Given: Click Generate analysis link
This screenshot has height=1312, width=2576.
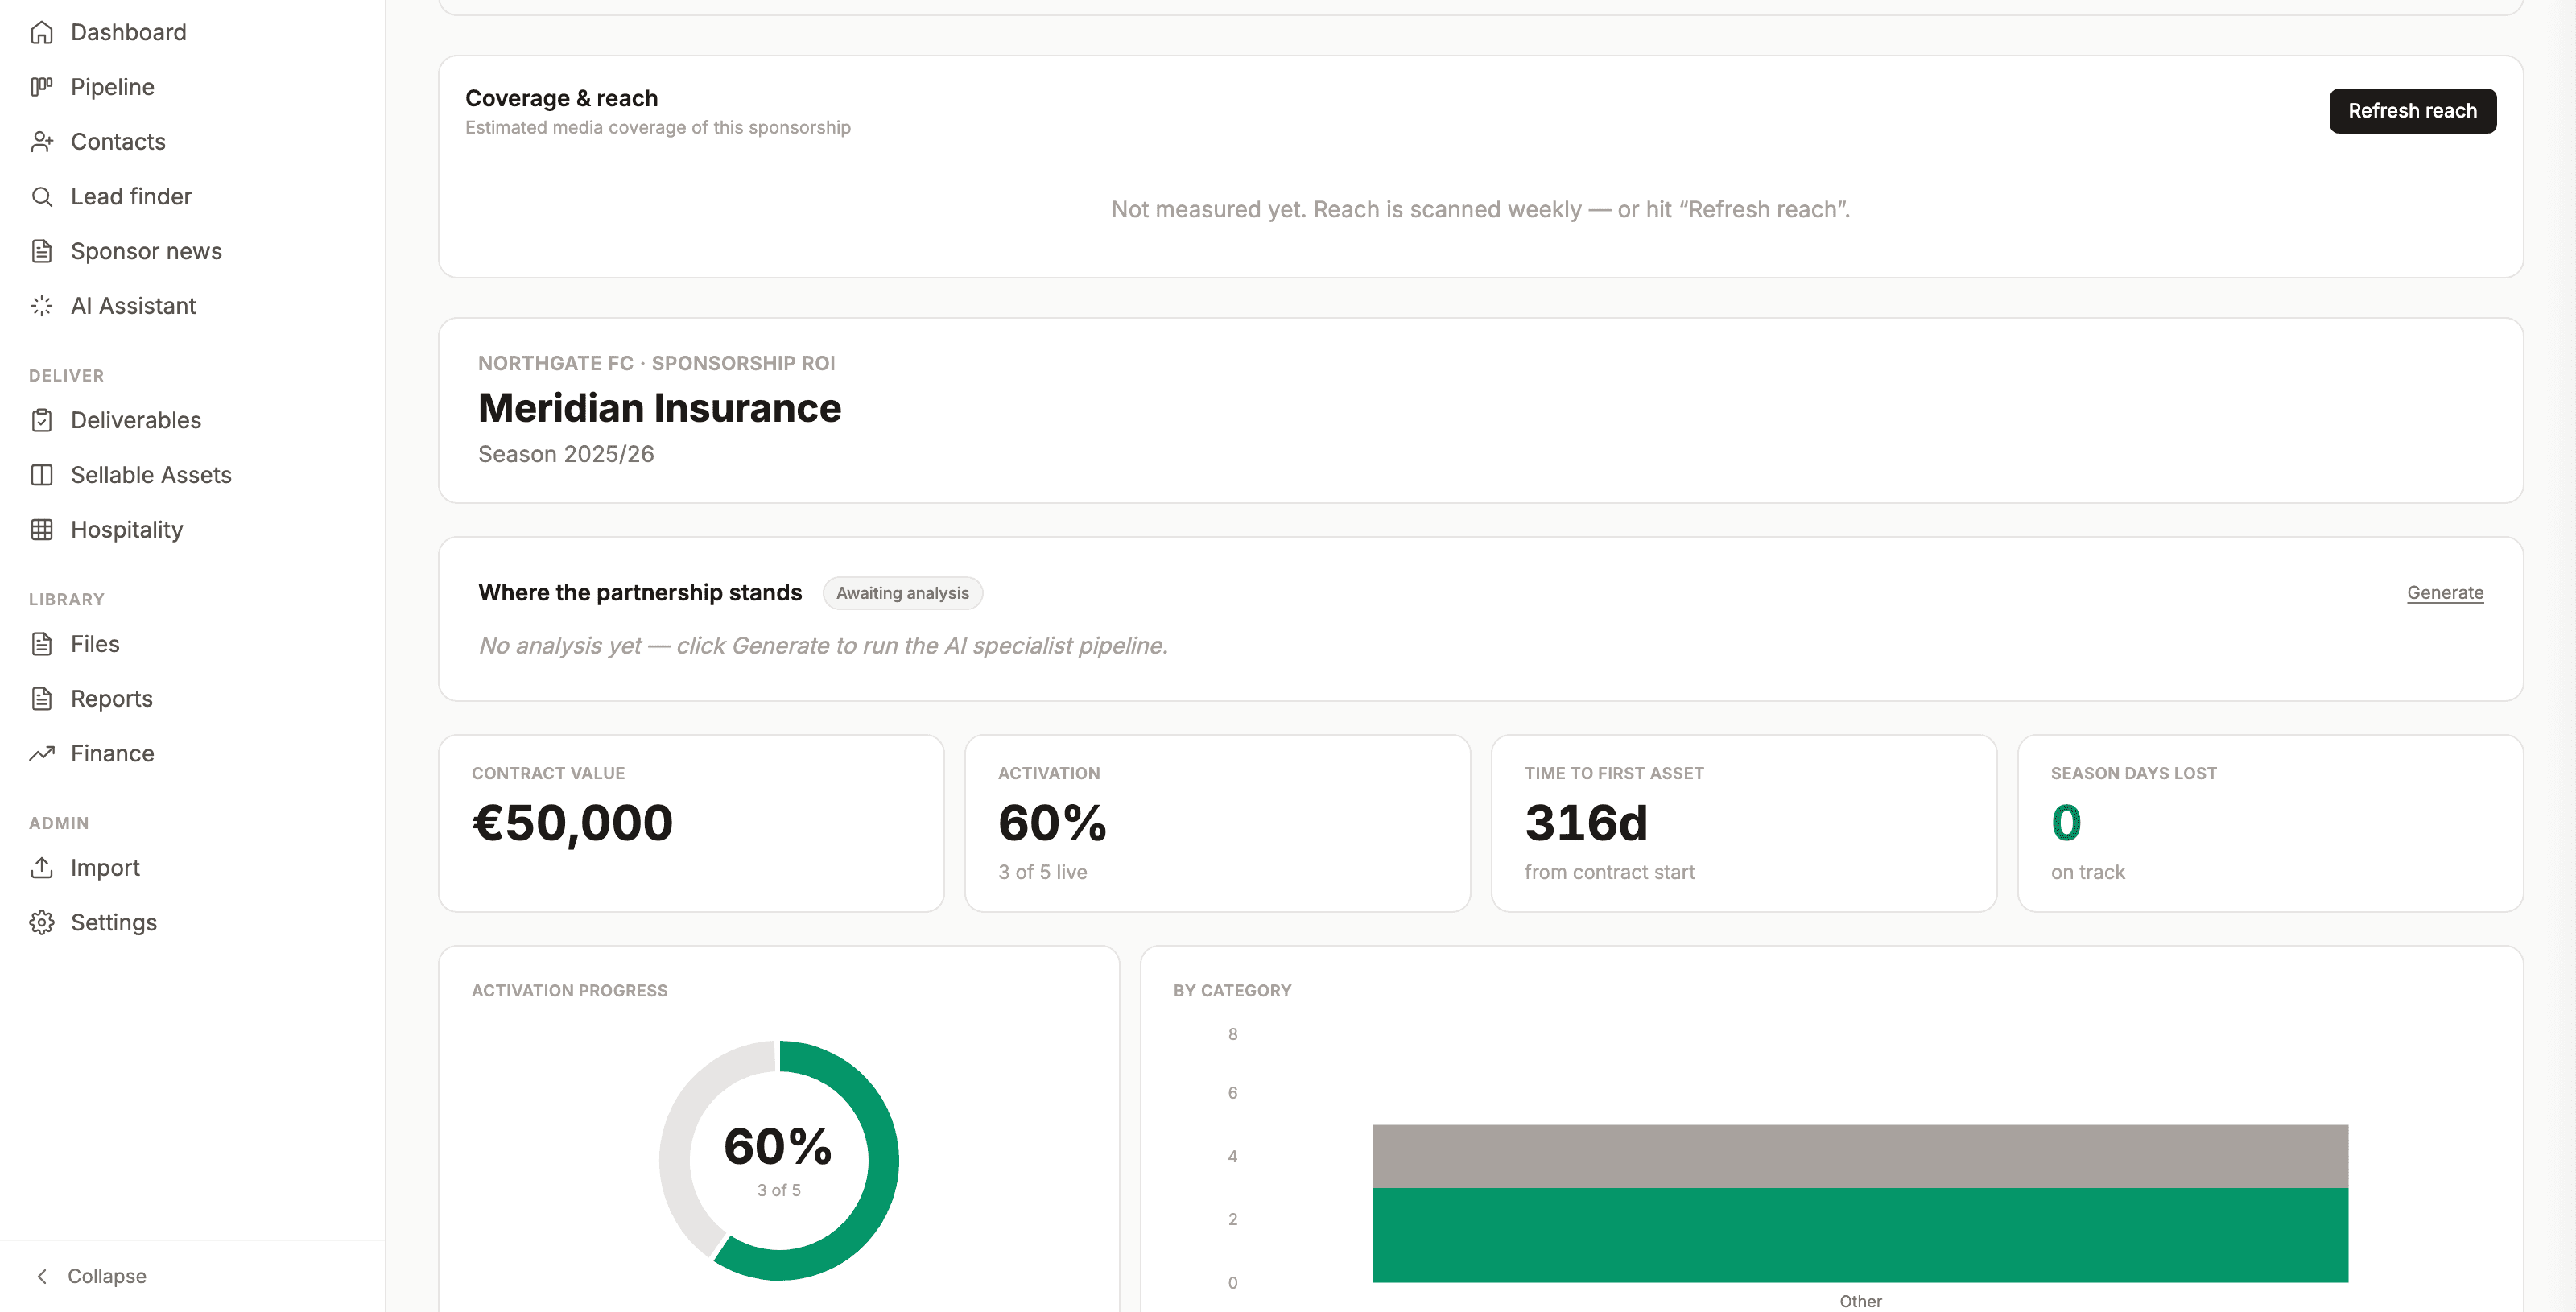Looking at the screenshot, I should coord(2445,593).
